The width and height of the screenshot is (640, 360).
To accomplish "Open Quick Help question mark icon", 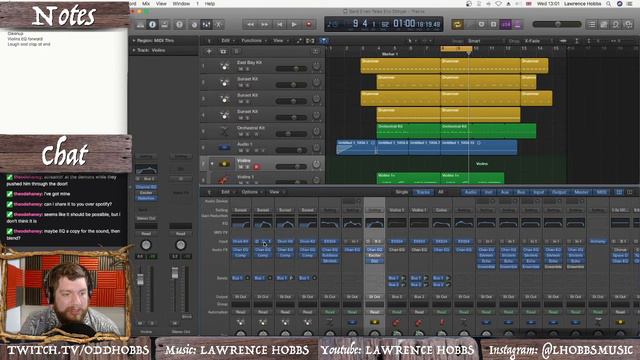I will click(179, 24).
